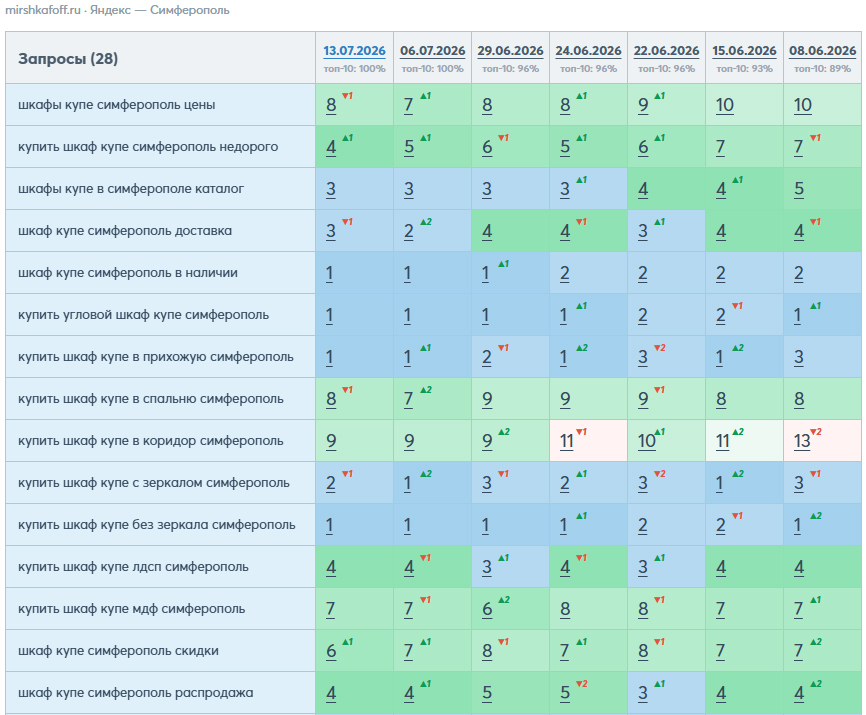Click the 'Запросы (28)' column header
The image size is (866, 715).
coord(68,59)
